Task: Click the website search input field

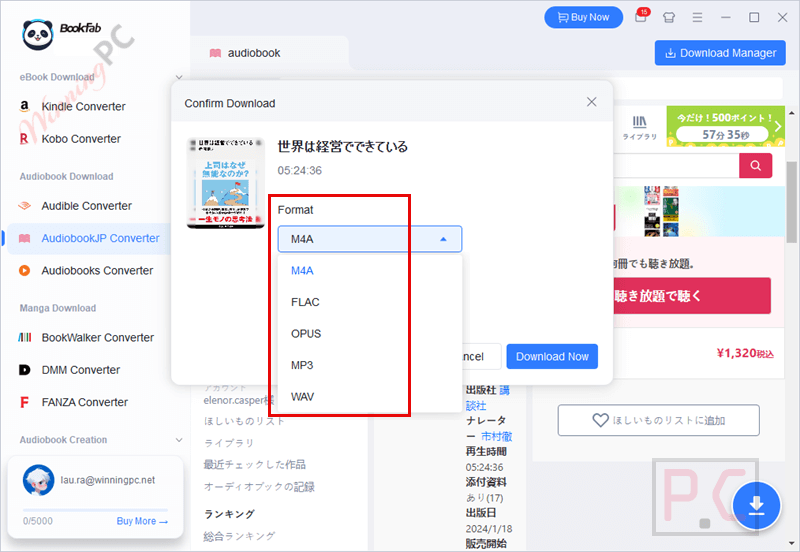Action: tap(676, 165)
